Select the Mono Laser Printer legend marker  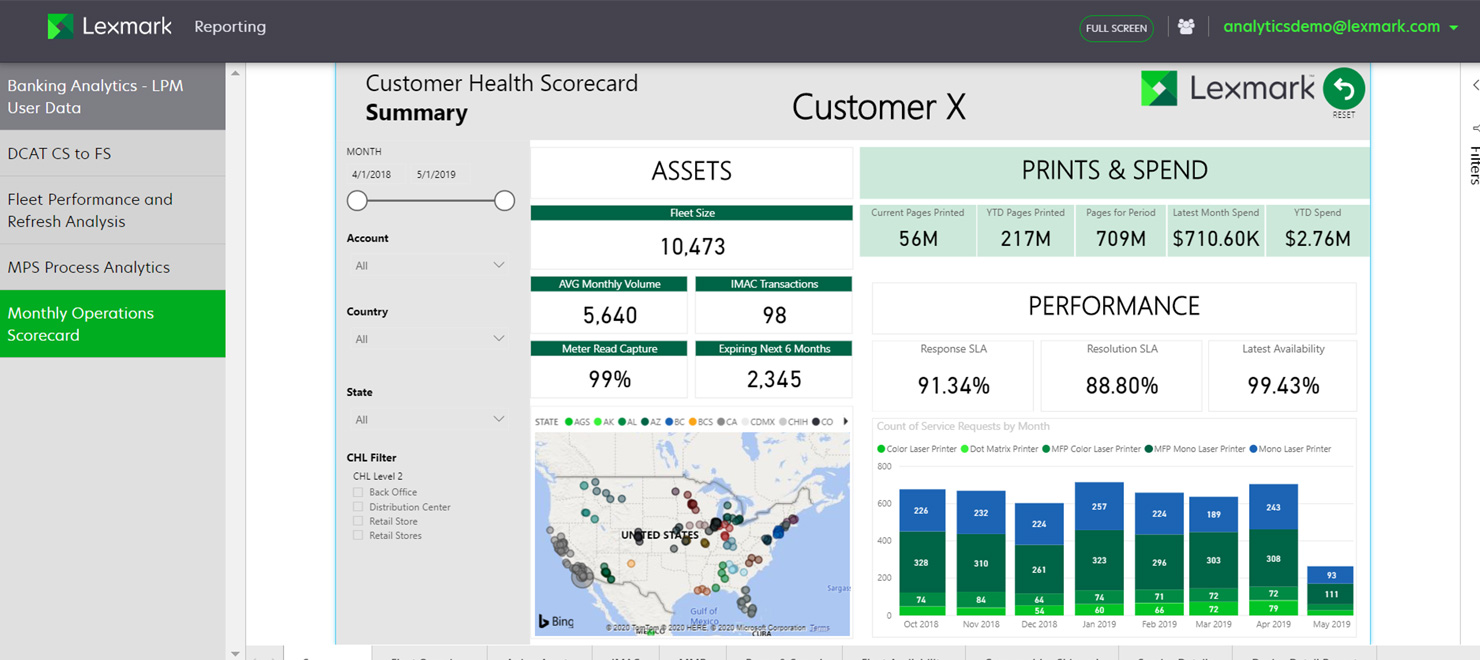1253,449
